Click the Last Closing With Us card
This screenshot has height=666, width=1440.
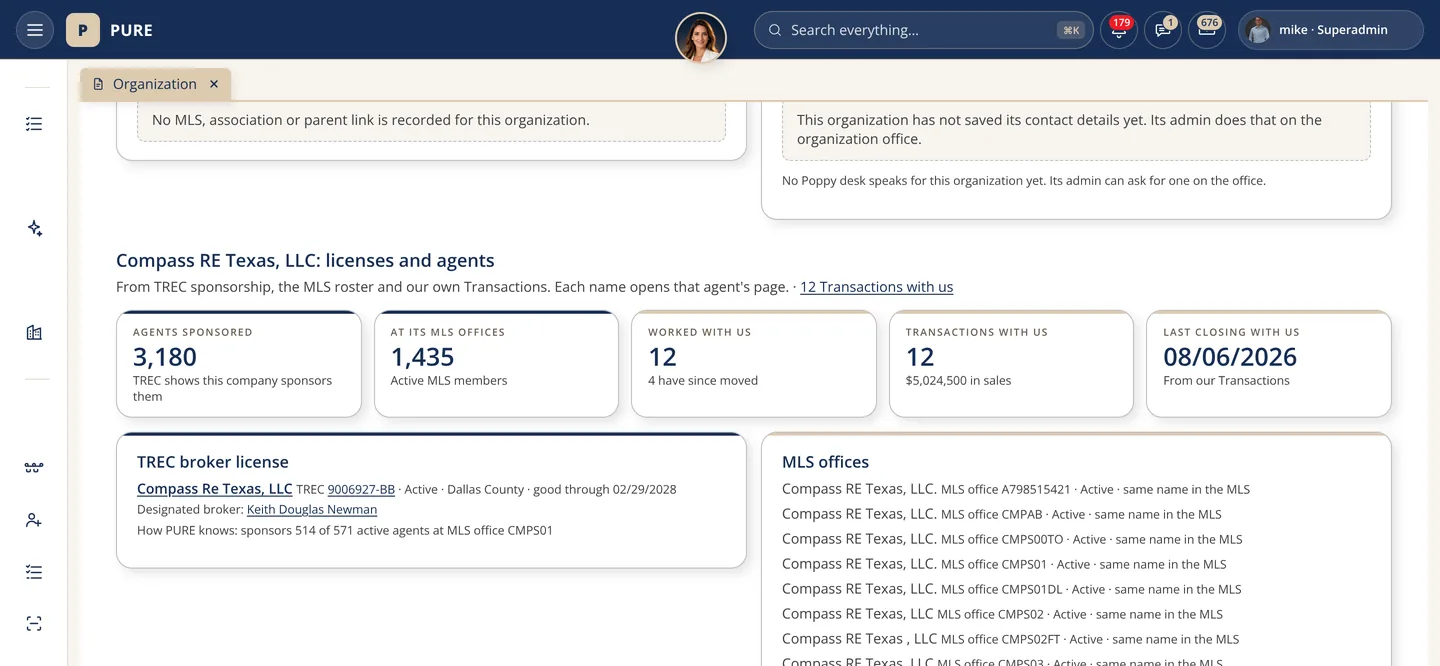tap(1269, 364)
